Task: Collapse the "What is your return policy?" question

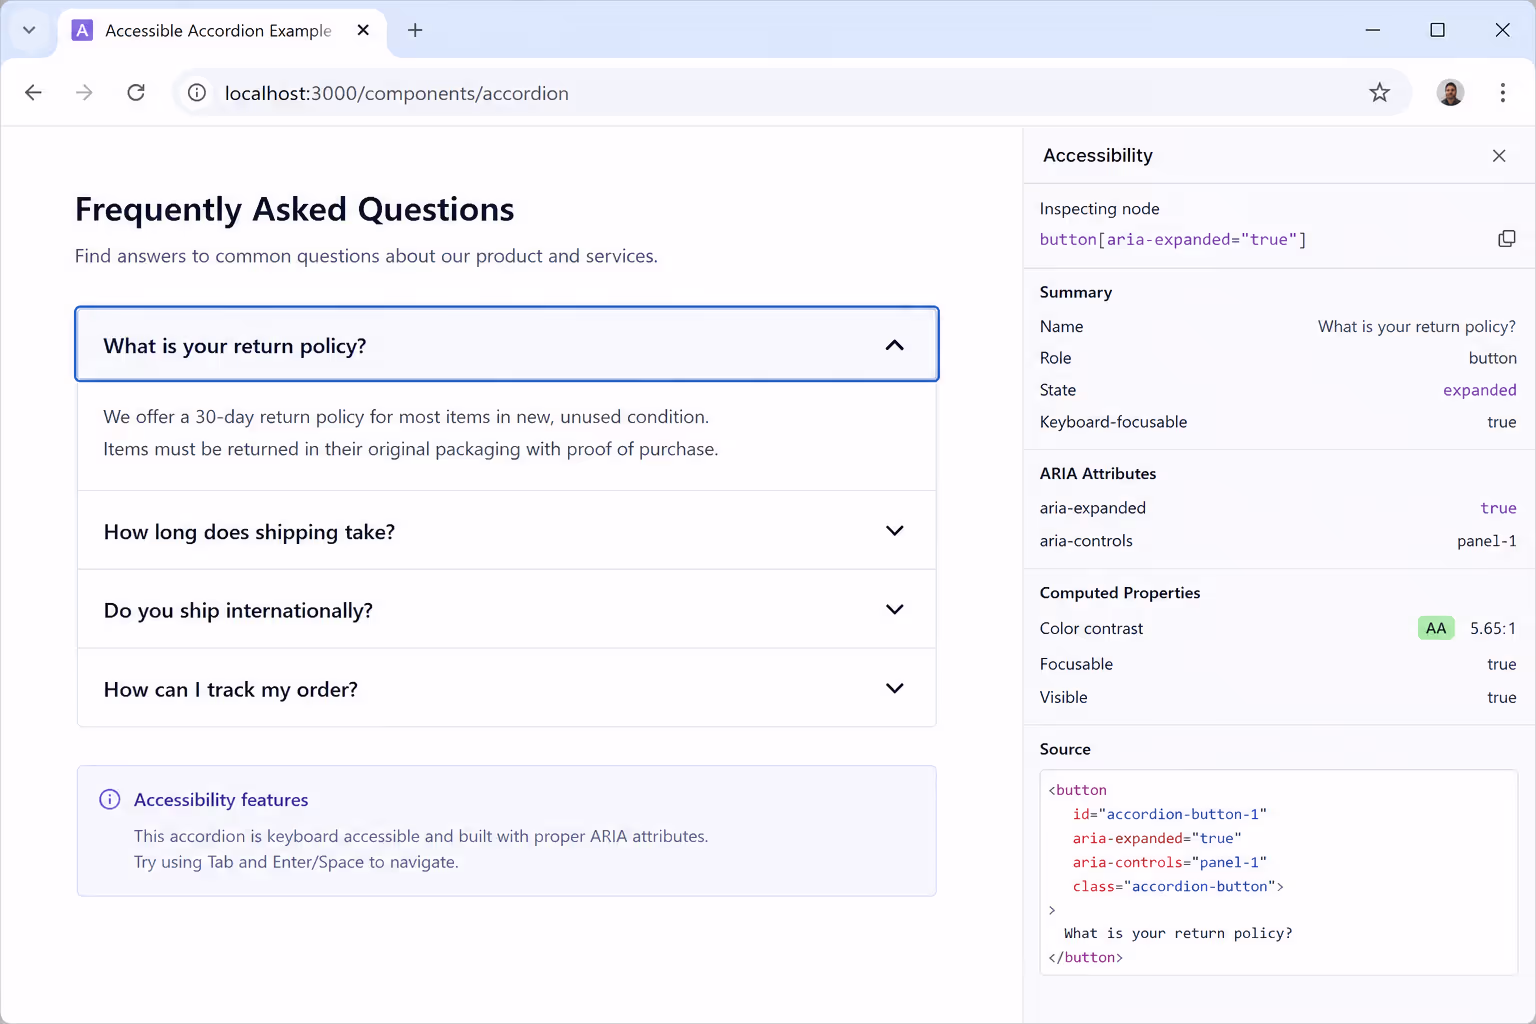Action: click(507, 344)
